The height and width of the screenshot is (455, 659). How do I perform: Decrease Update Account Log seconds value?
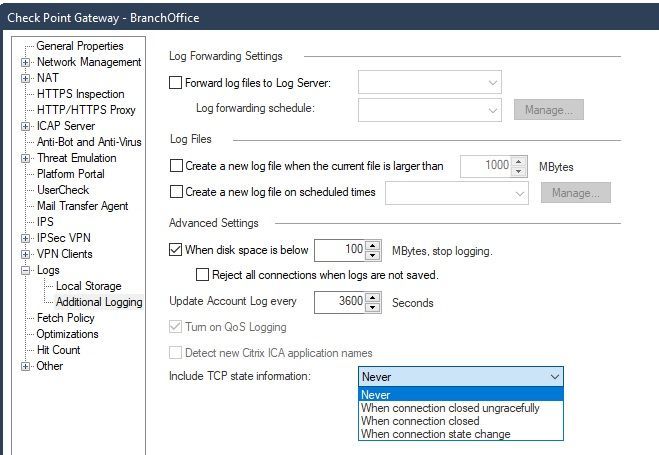click(x=372, y=305)
